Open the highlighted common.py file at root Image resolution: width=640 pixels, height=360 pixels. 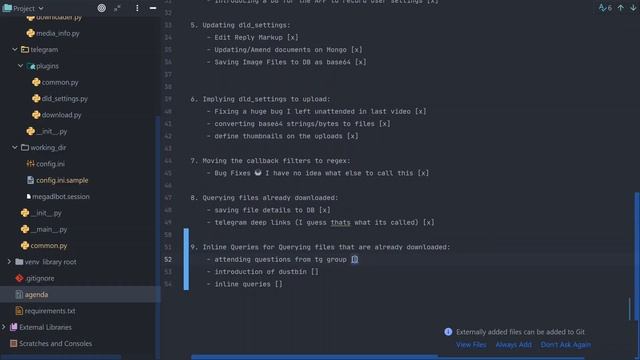[49, 246]
